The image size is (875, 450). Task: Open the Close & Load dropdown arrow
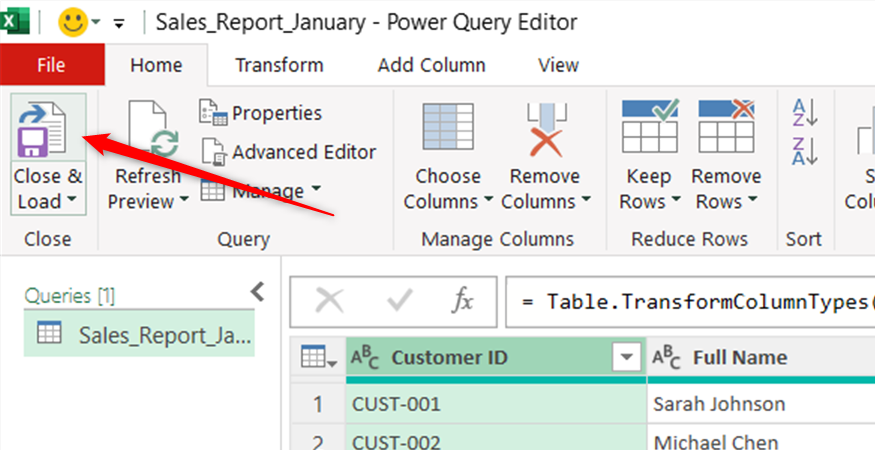point(71,201)
